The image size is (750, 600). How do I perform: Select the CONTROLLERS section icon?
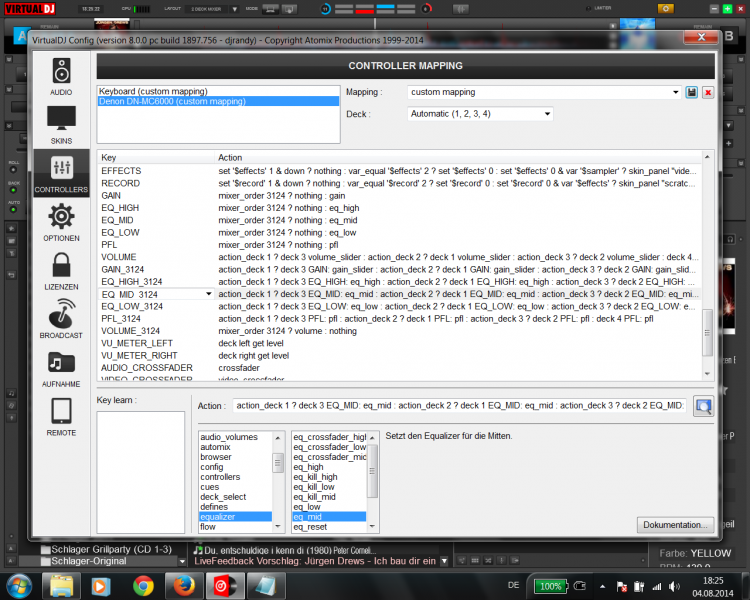tap(61, 174)
